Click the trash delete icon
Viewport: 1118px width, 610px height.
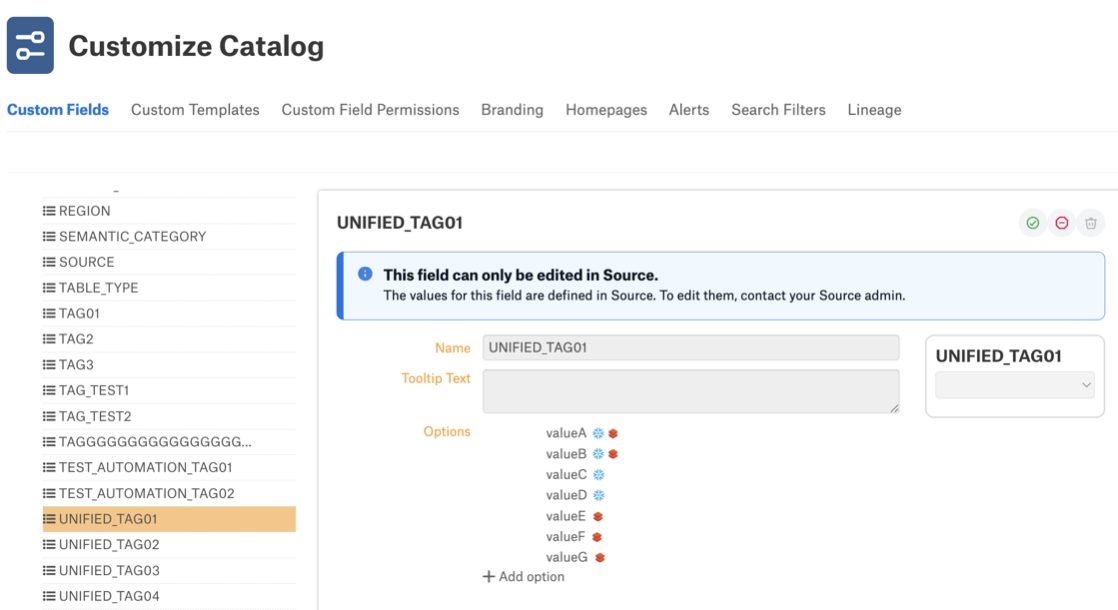tap(1091, 223)
